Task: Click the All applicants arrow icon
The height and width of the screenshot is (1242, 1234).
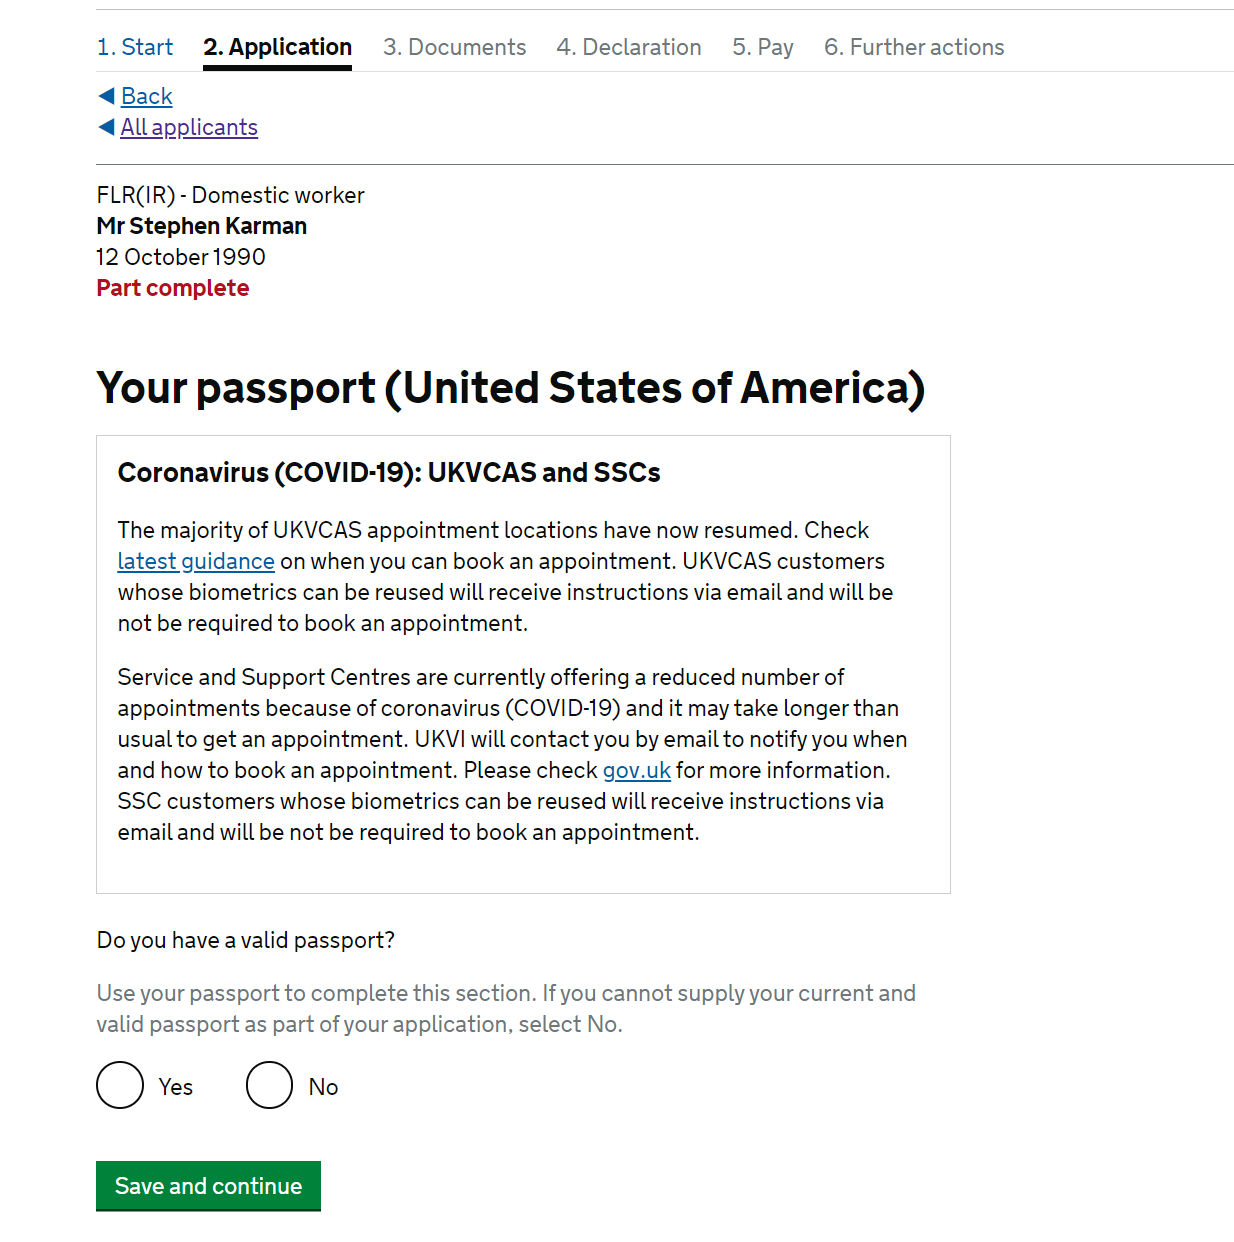Action: click(107, 127)
